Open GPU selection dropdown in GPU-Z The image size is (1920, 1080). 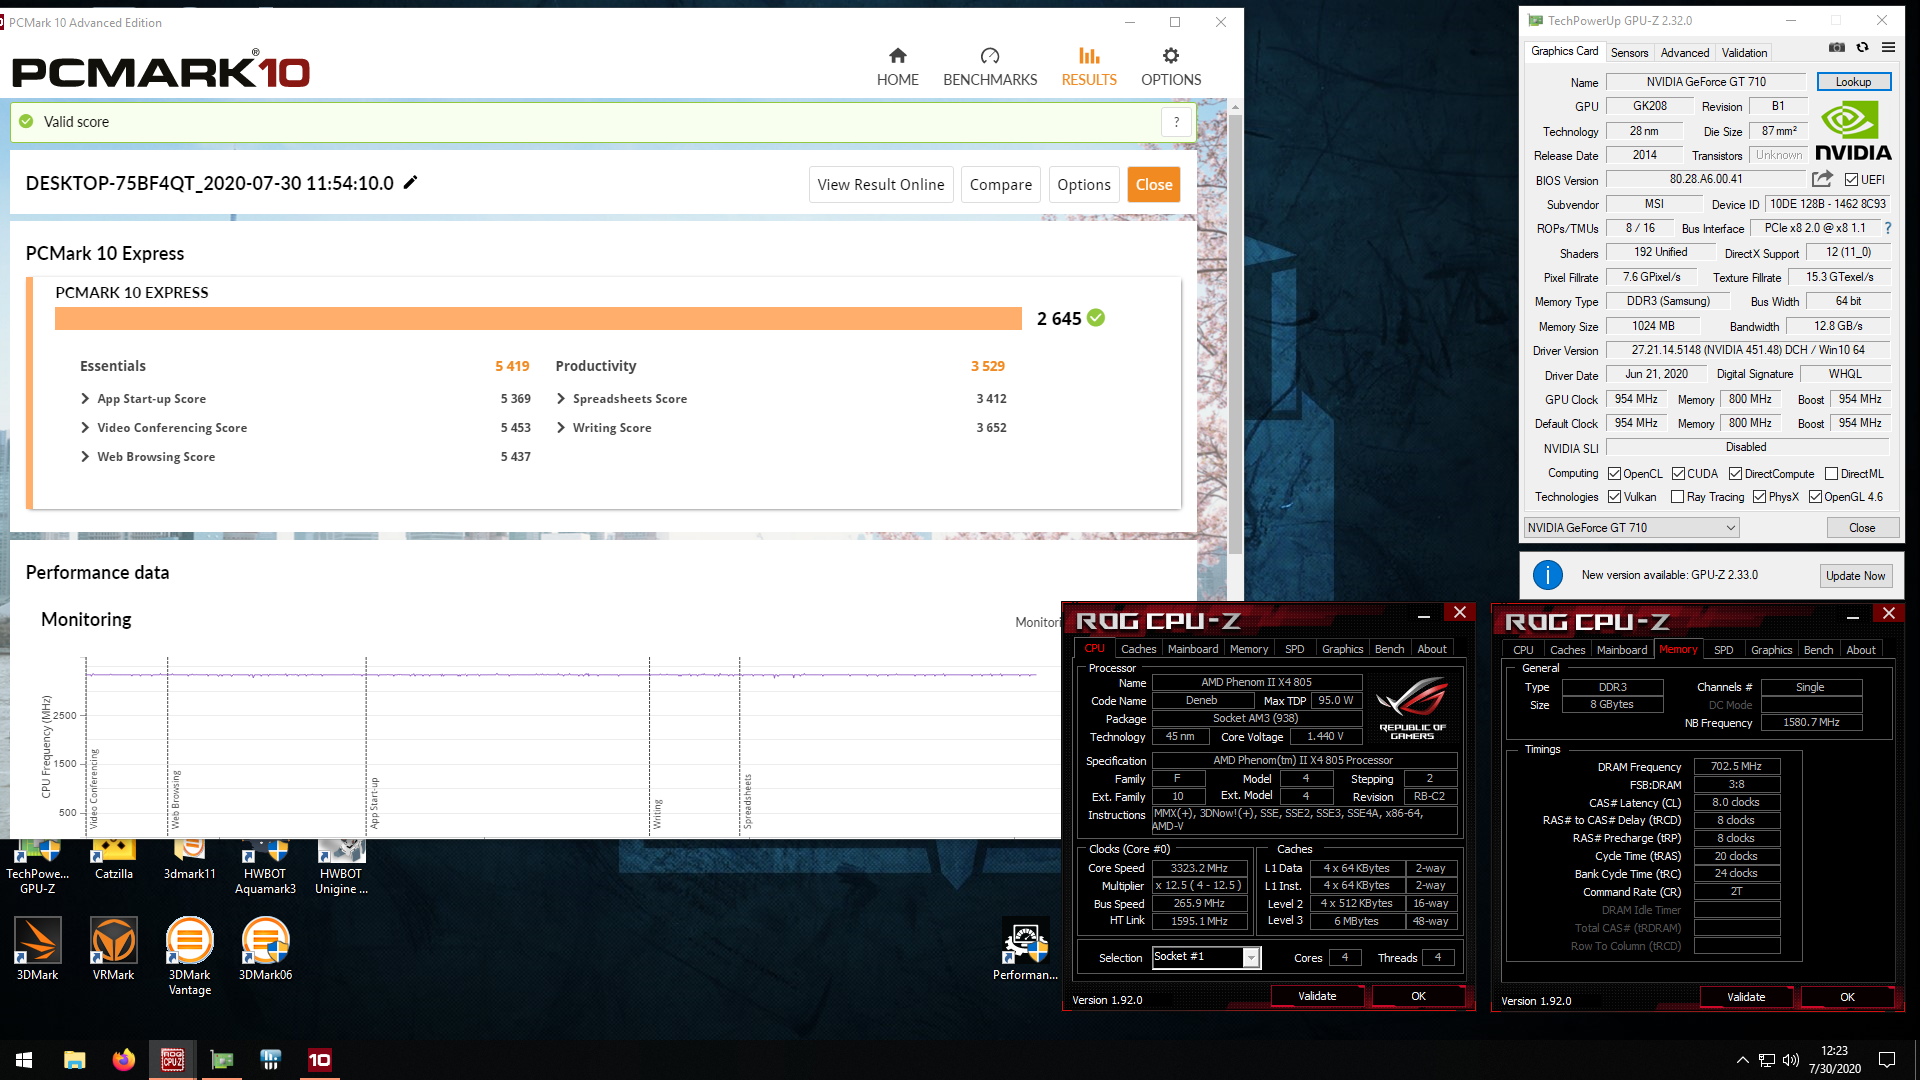1631,528
